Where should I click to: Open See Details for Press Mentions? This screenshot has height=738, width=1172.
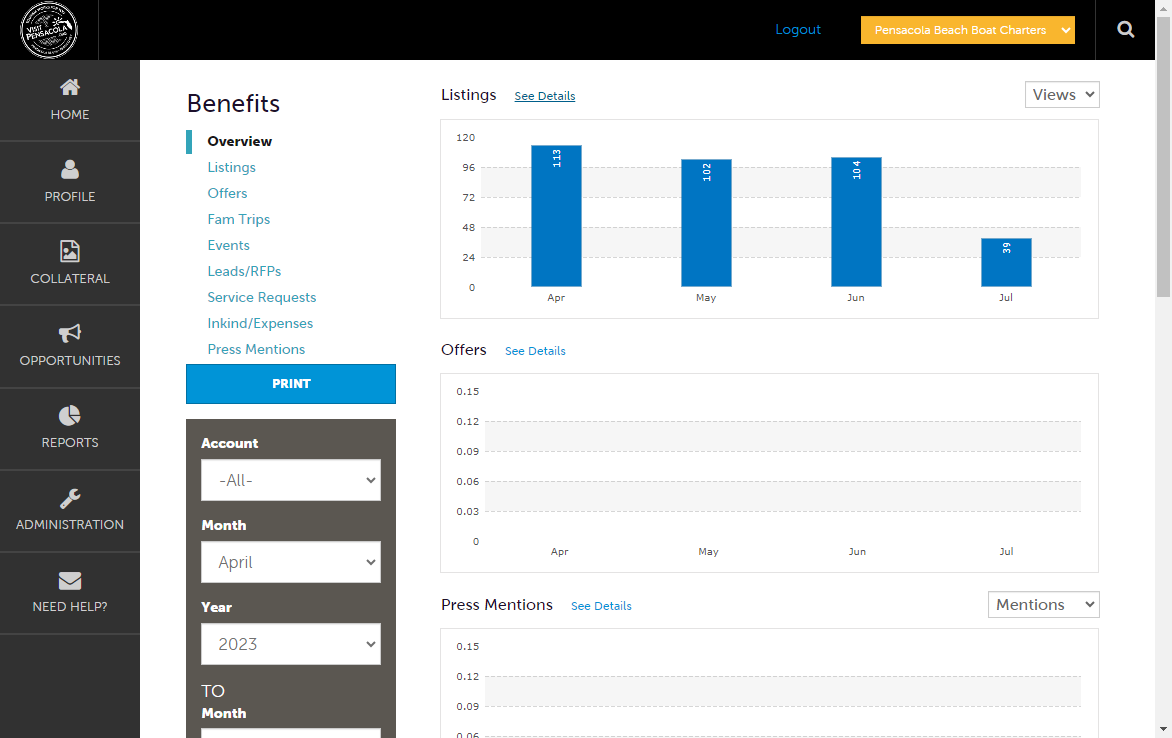601,606
